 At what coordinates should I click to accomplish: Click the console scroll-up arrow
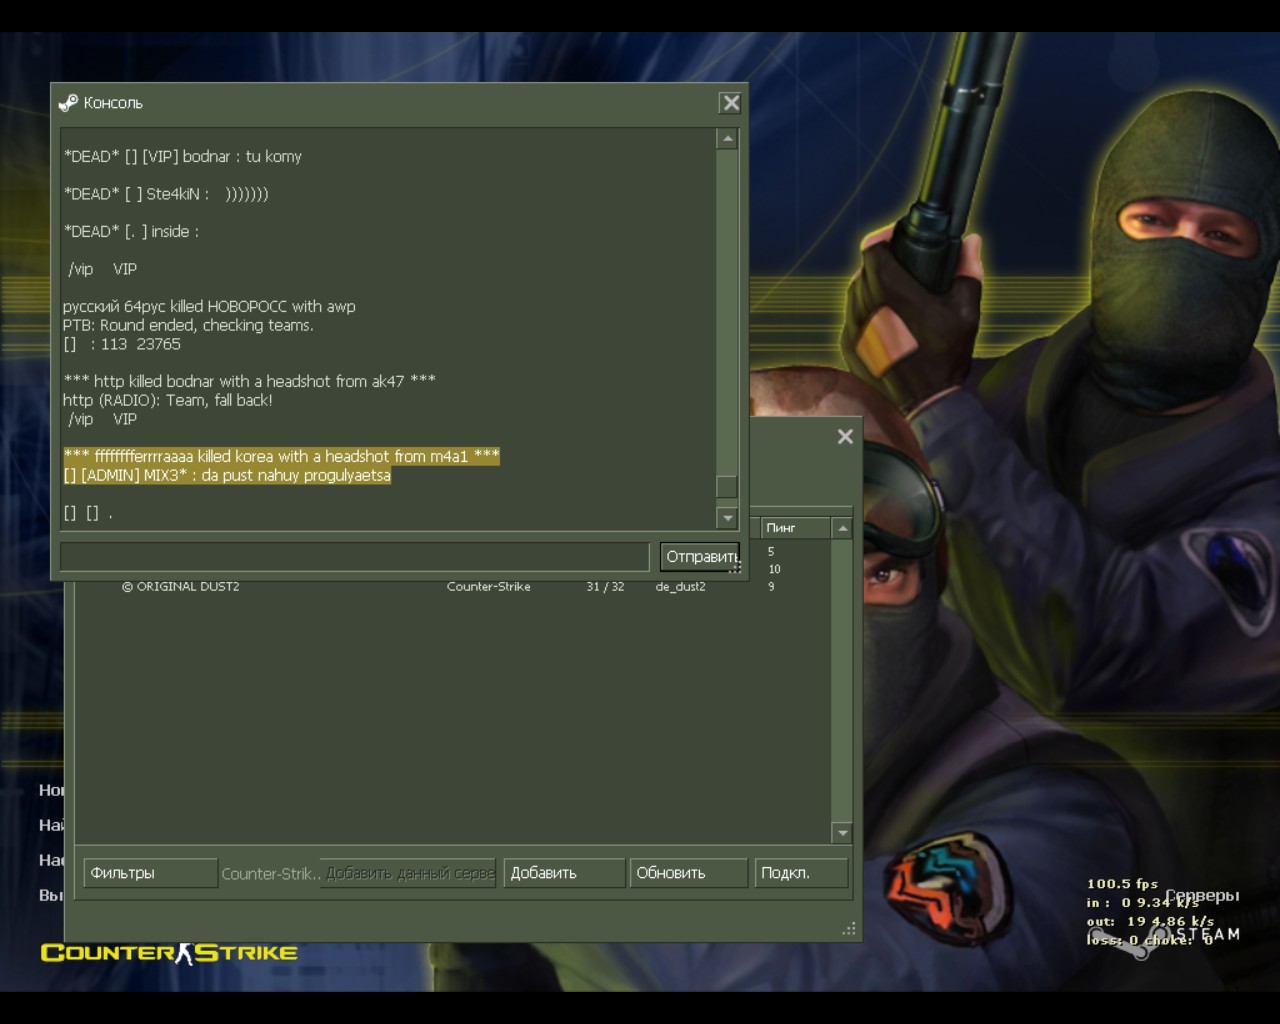[727, 139]
